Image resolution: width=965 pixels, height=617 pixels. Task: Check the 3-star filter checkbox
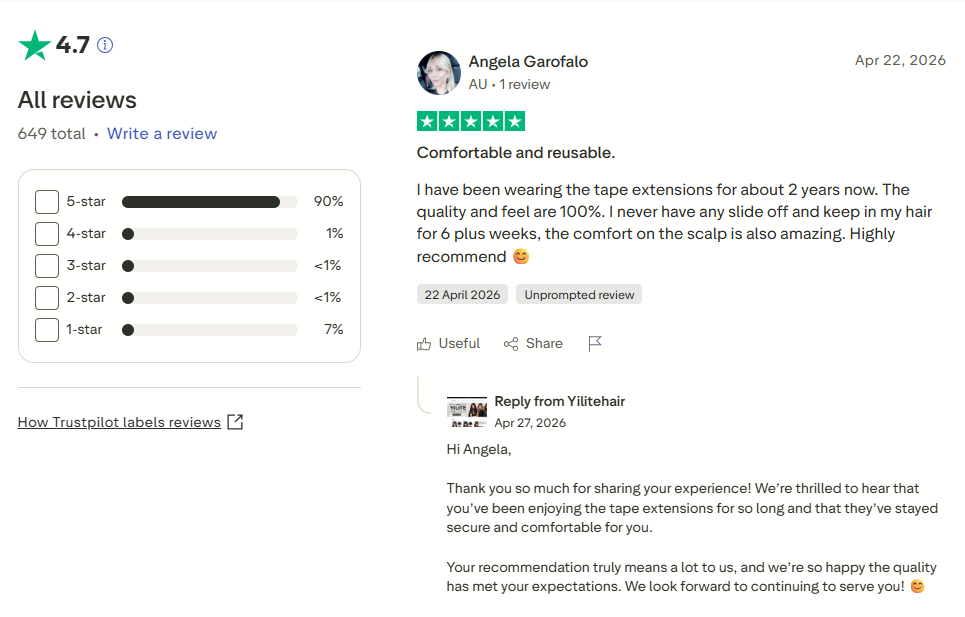(47, 266)
